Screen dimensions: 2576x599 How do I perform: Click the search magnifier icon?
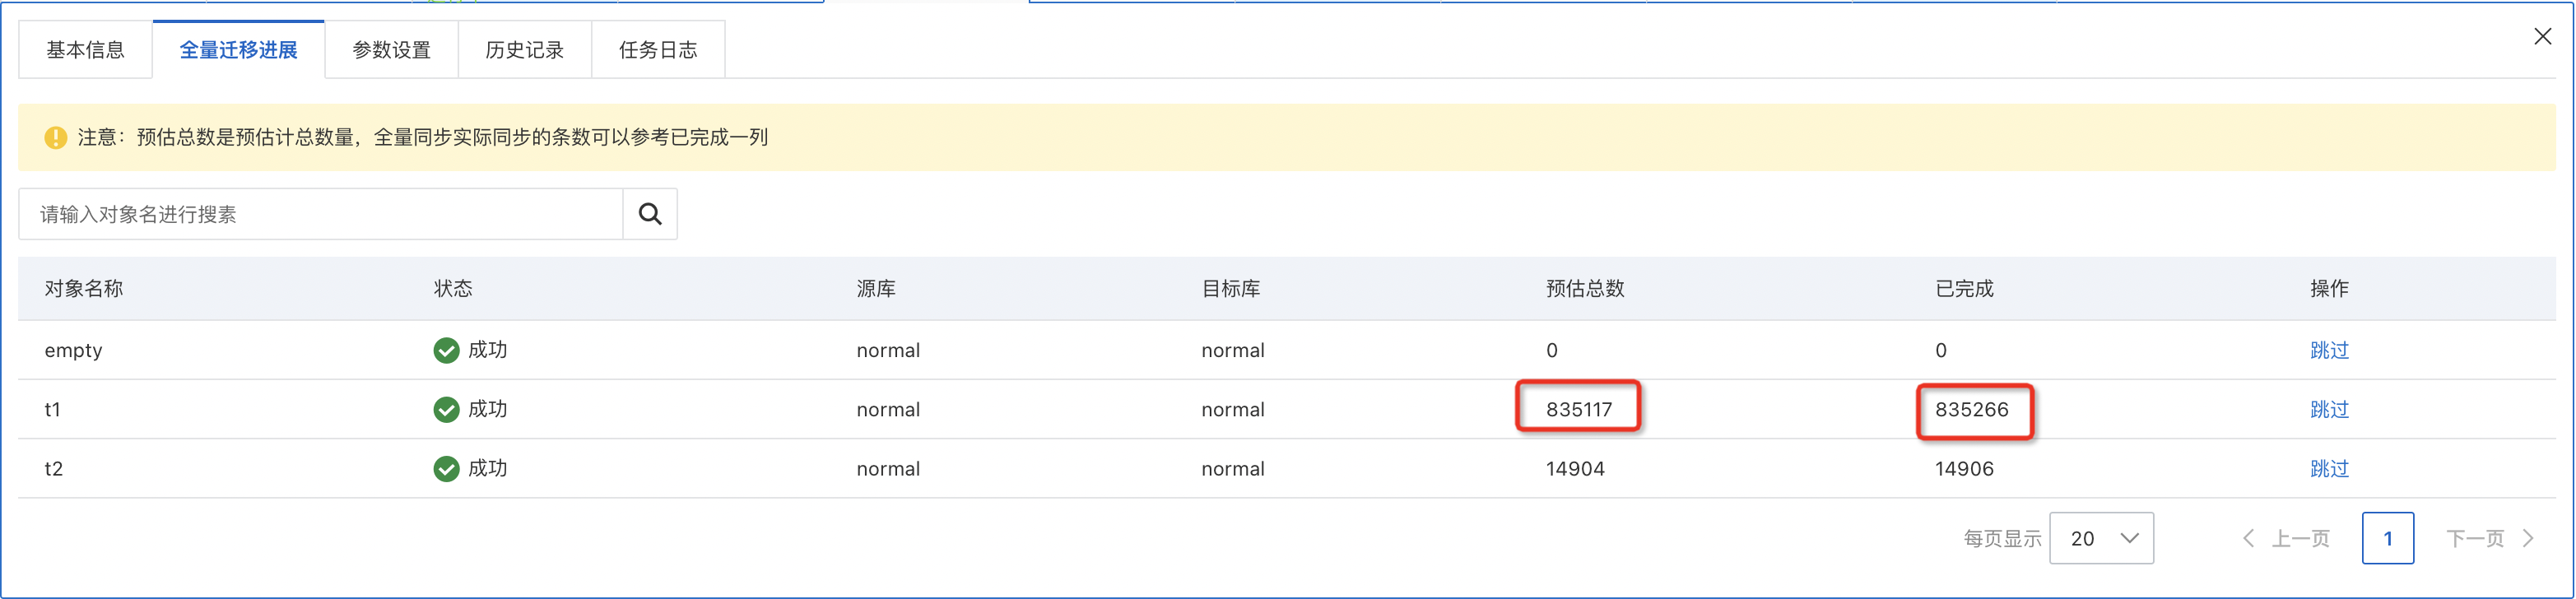click(x=650, y=214)
